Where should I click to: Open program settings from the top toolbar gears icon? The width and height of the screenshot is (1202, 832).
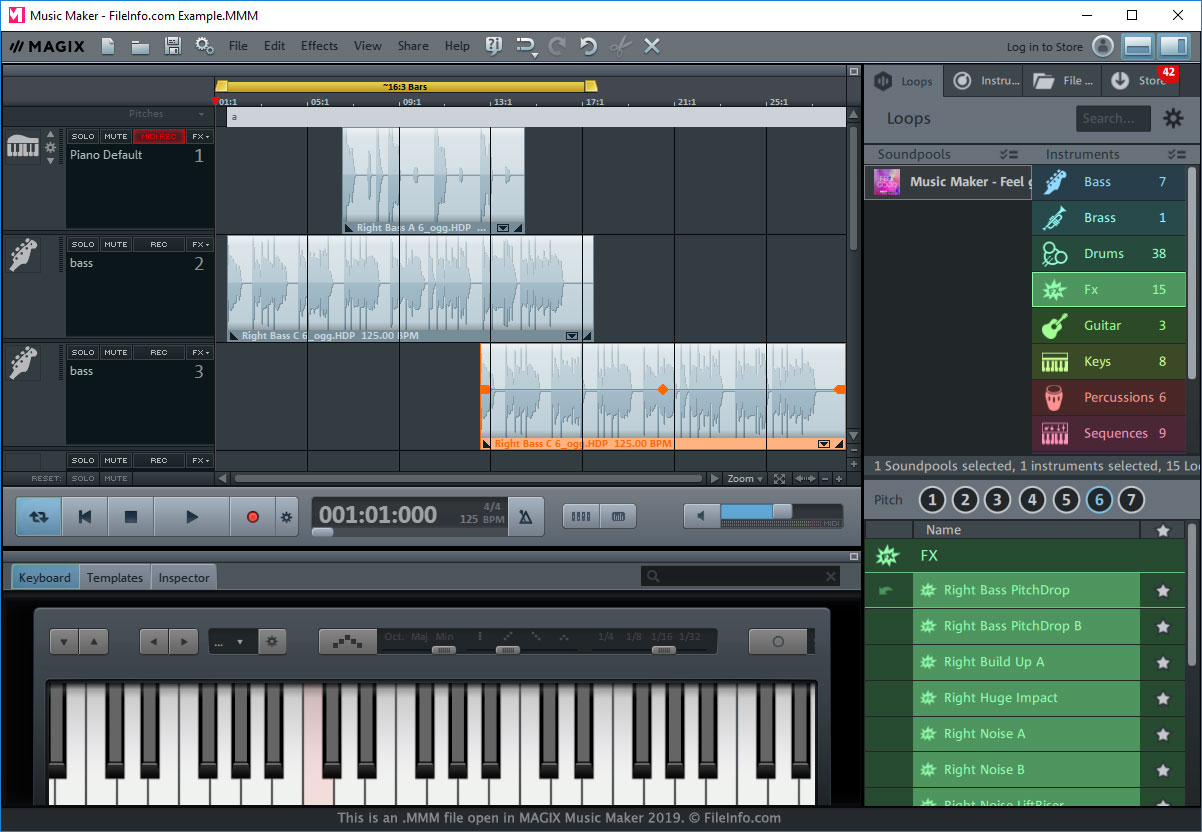point(204,46)
